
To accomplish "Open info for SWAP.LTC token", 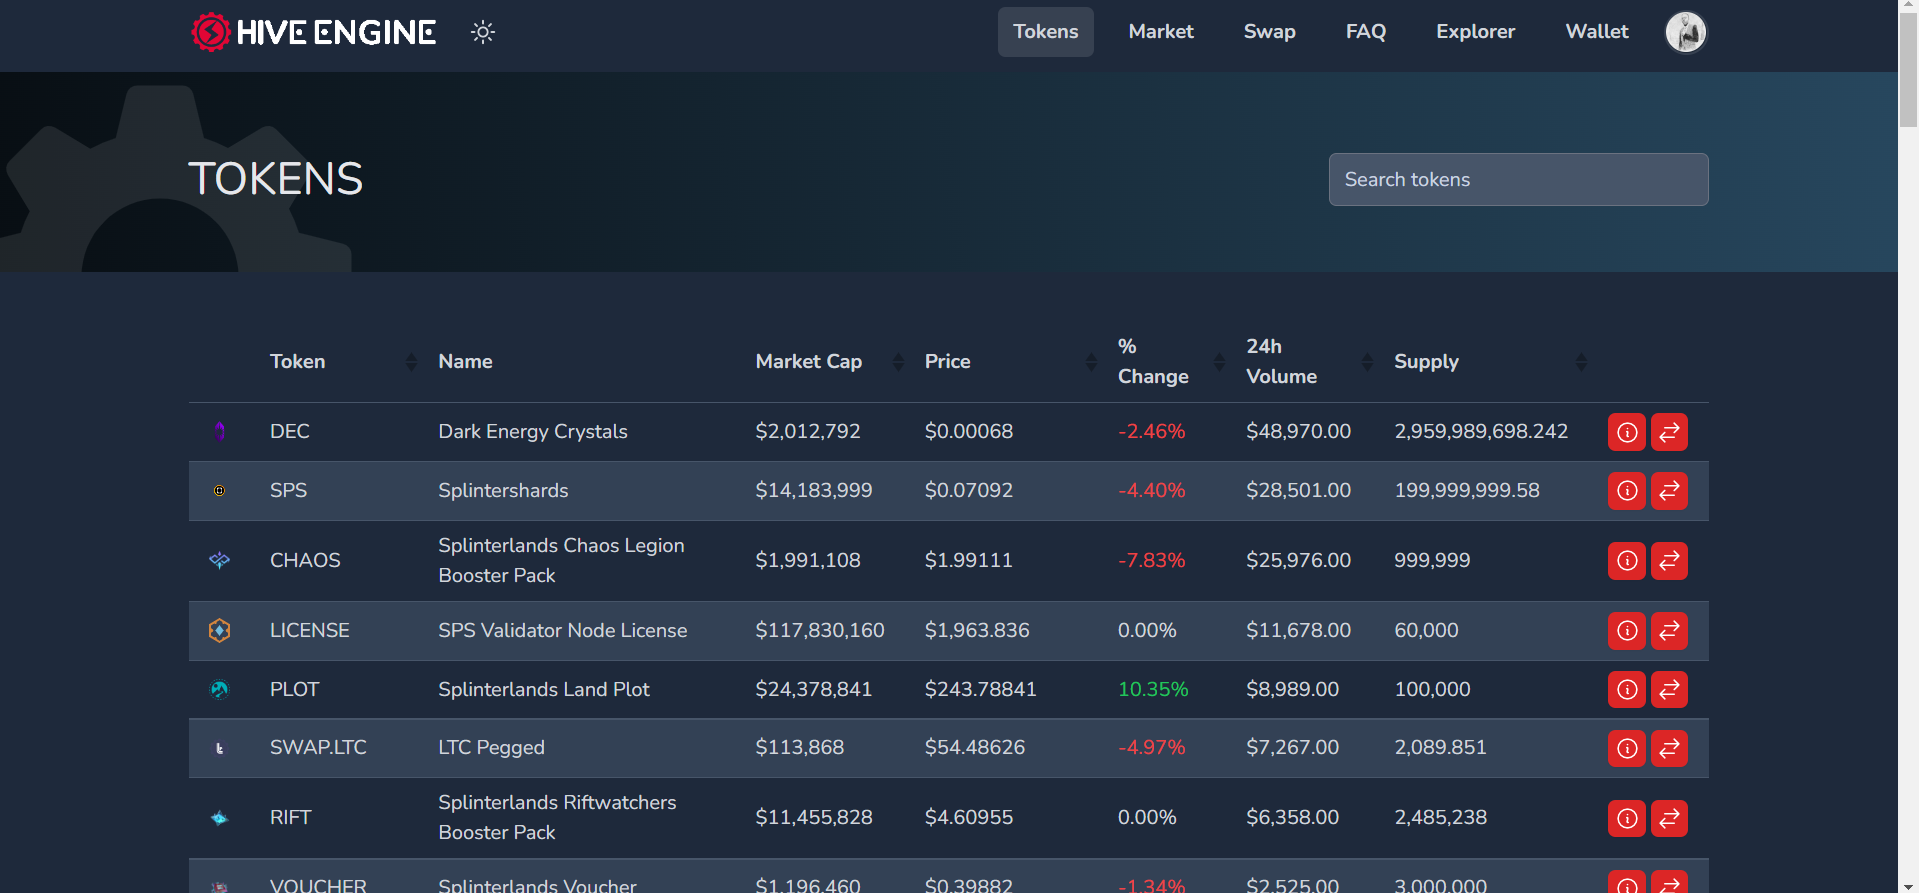I will (x=1627, y=748).
